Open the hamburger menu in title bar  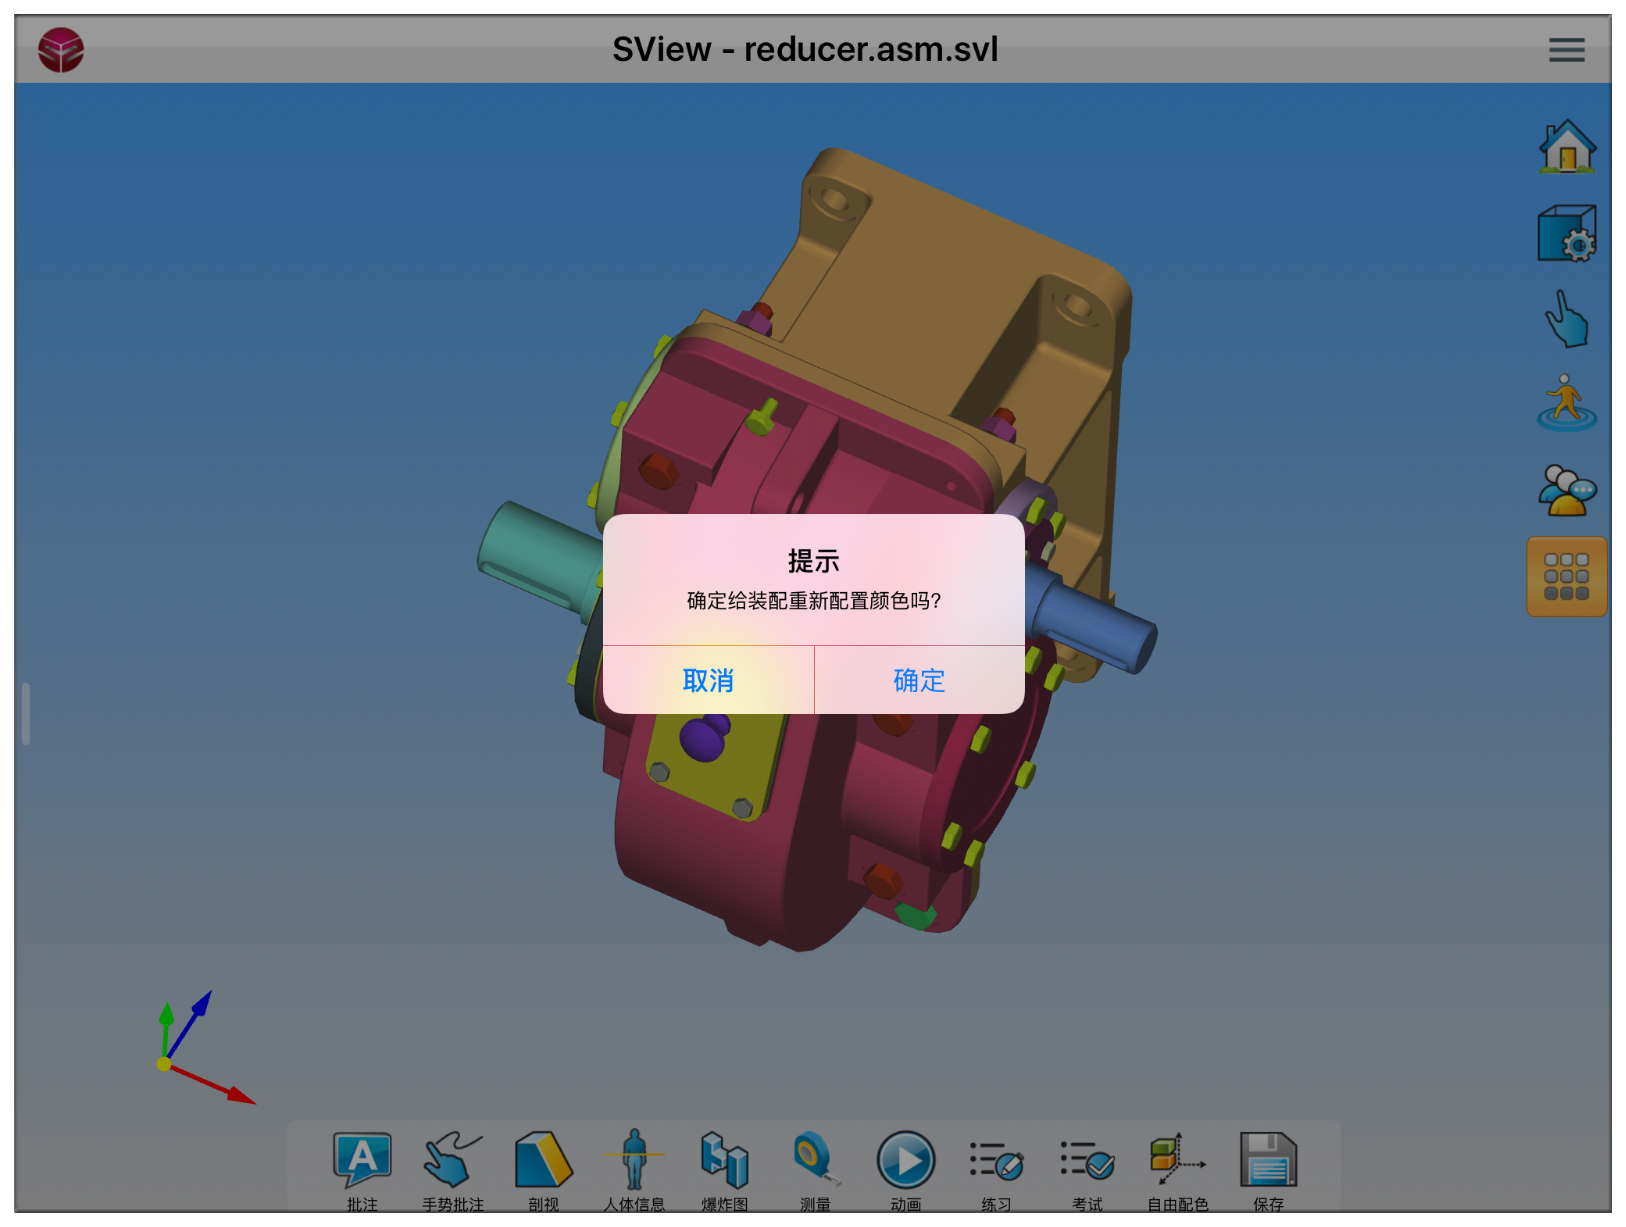[1566, 50]
